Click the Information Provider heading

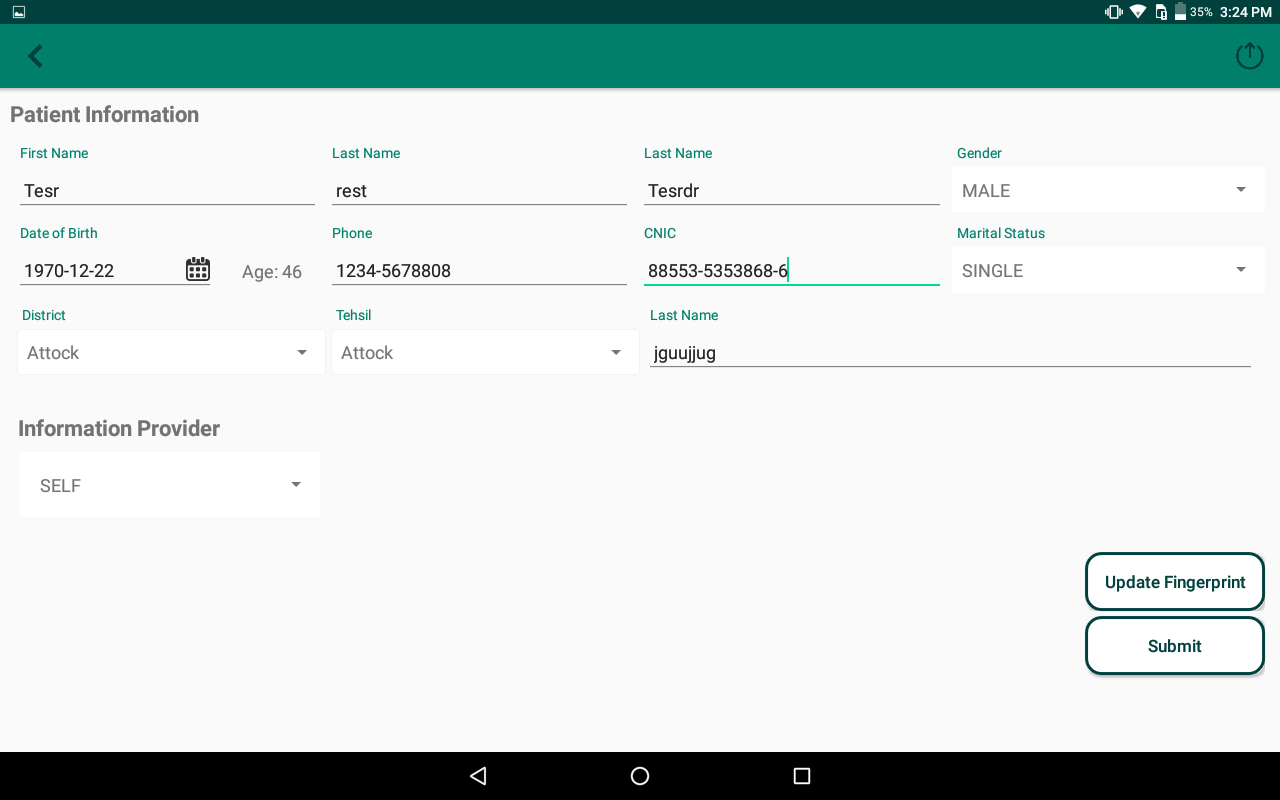(119, 428)
